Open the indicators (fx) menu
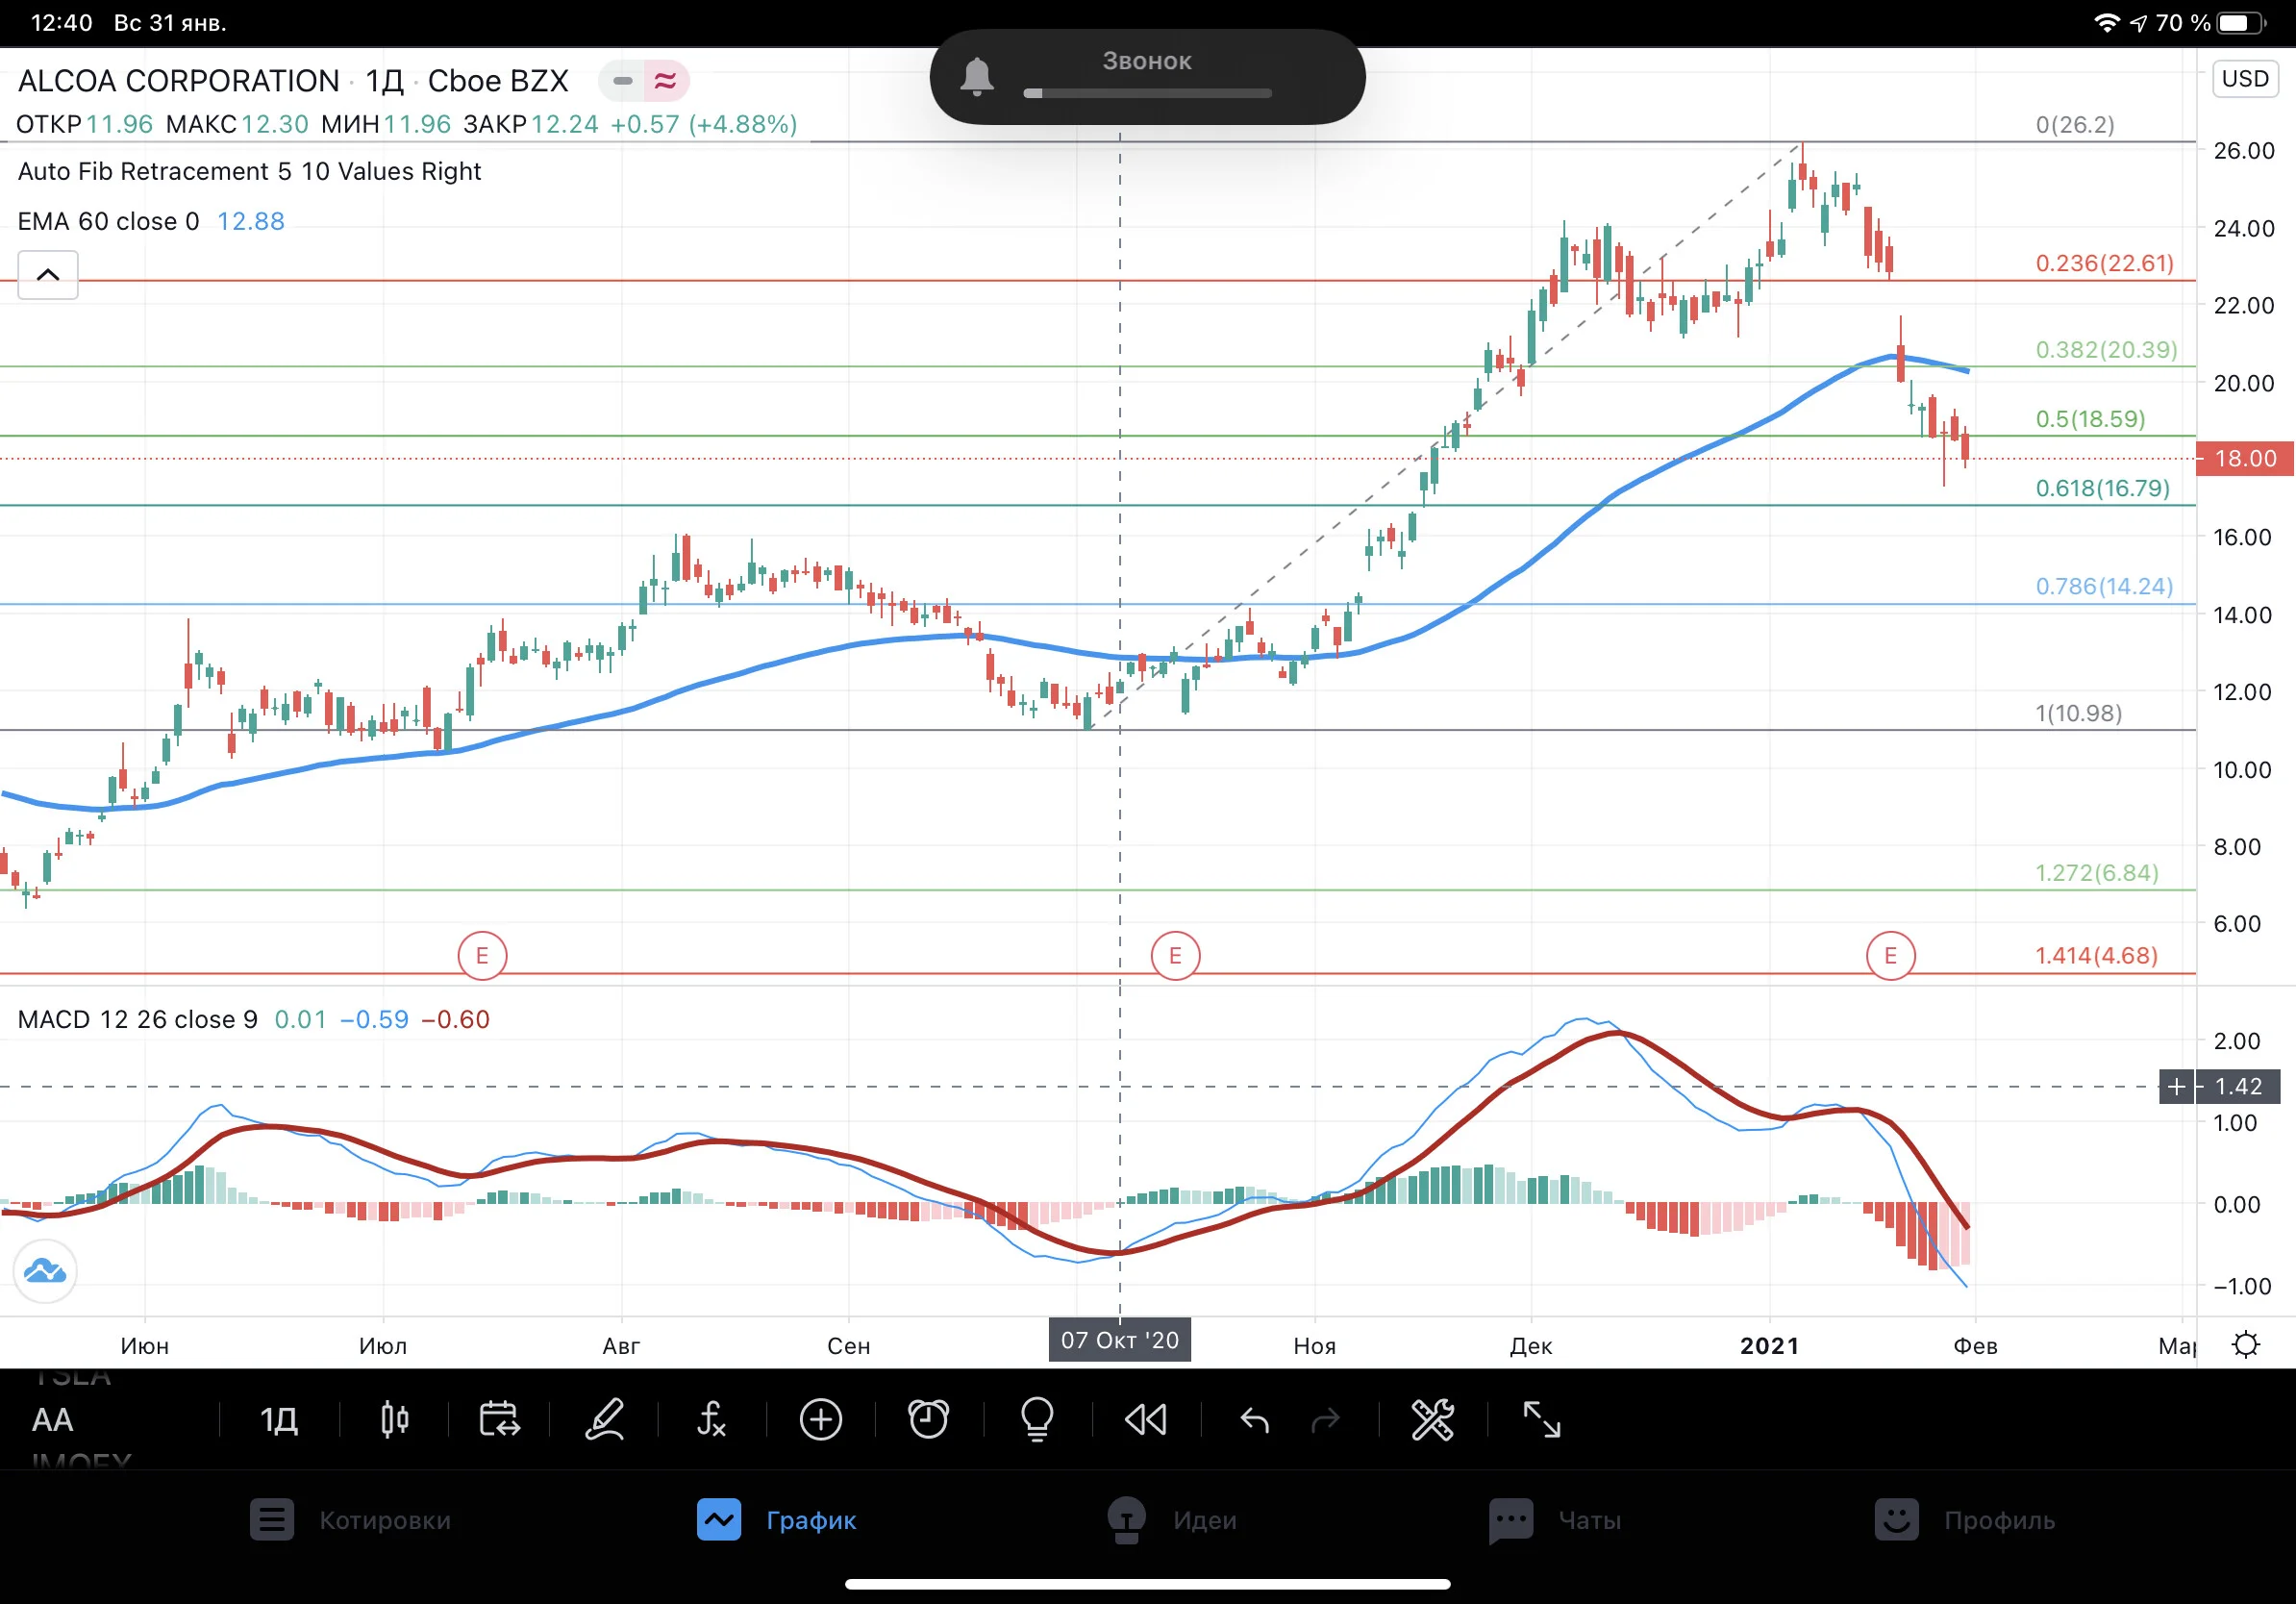The width and height of the screenshot is (2296, 1604). 711,1419
